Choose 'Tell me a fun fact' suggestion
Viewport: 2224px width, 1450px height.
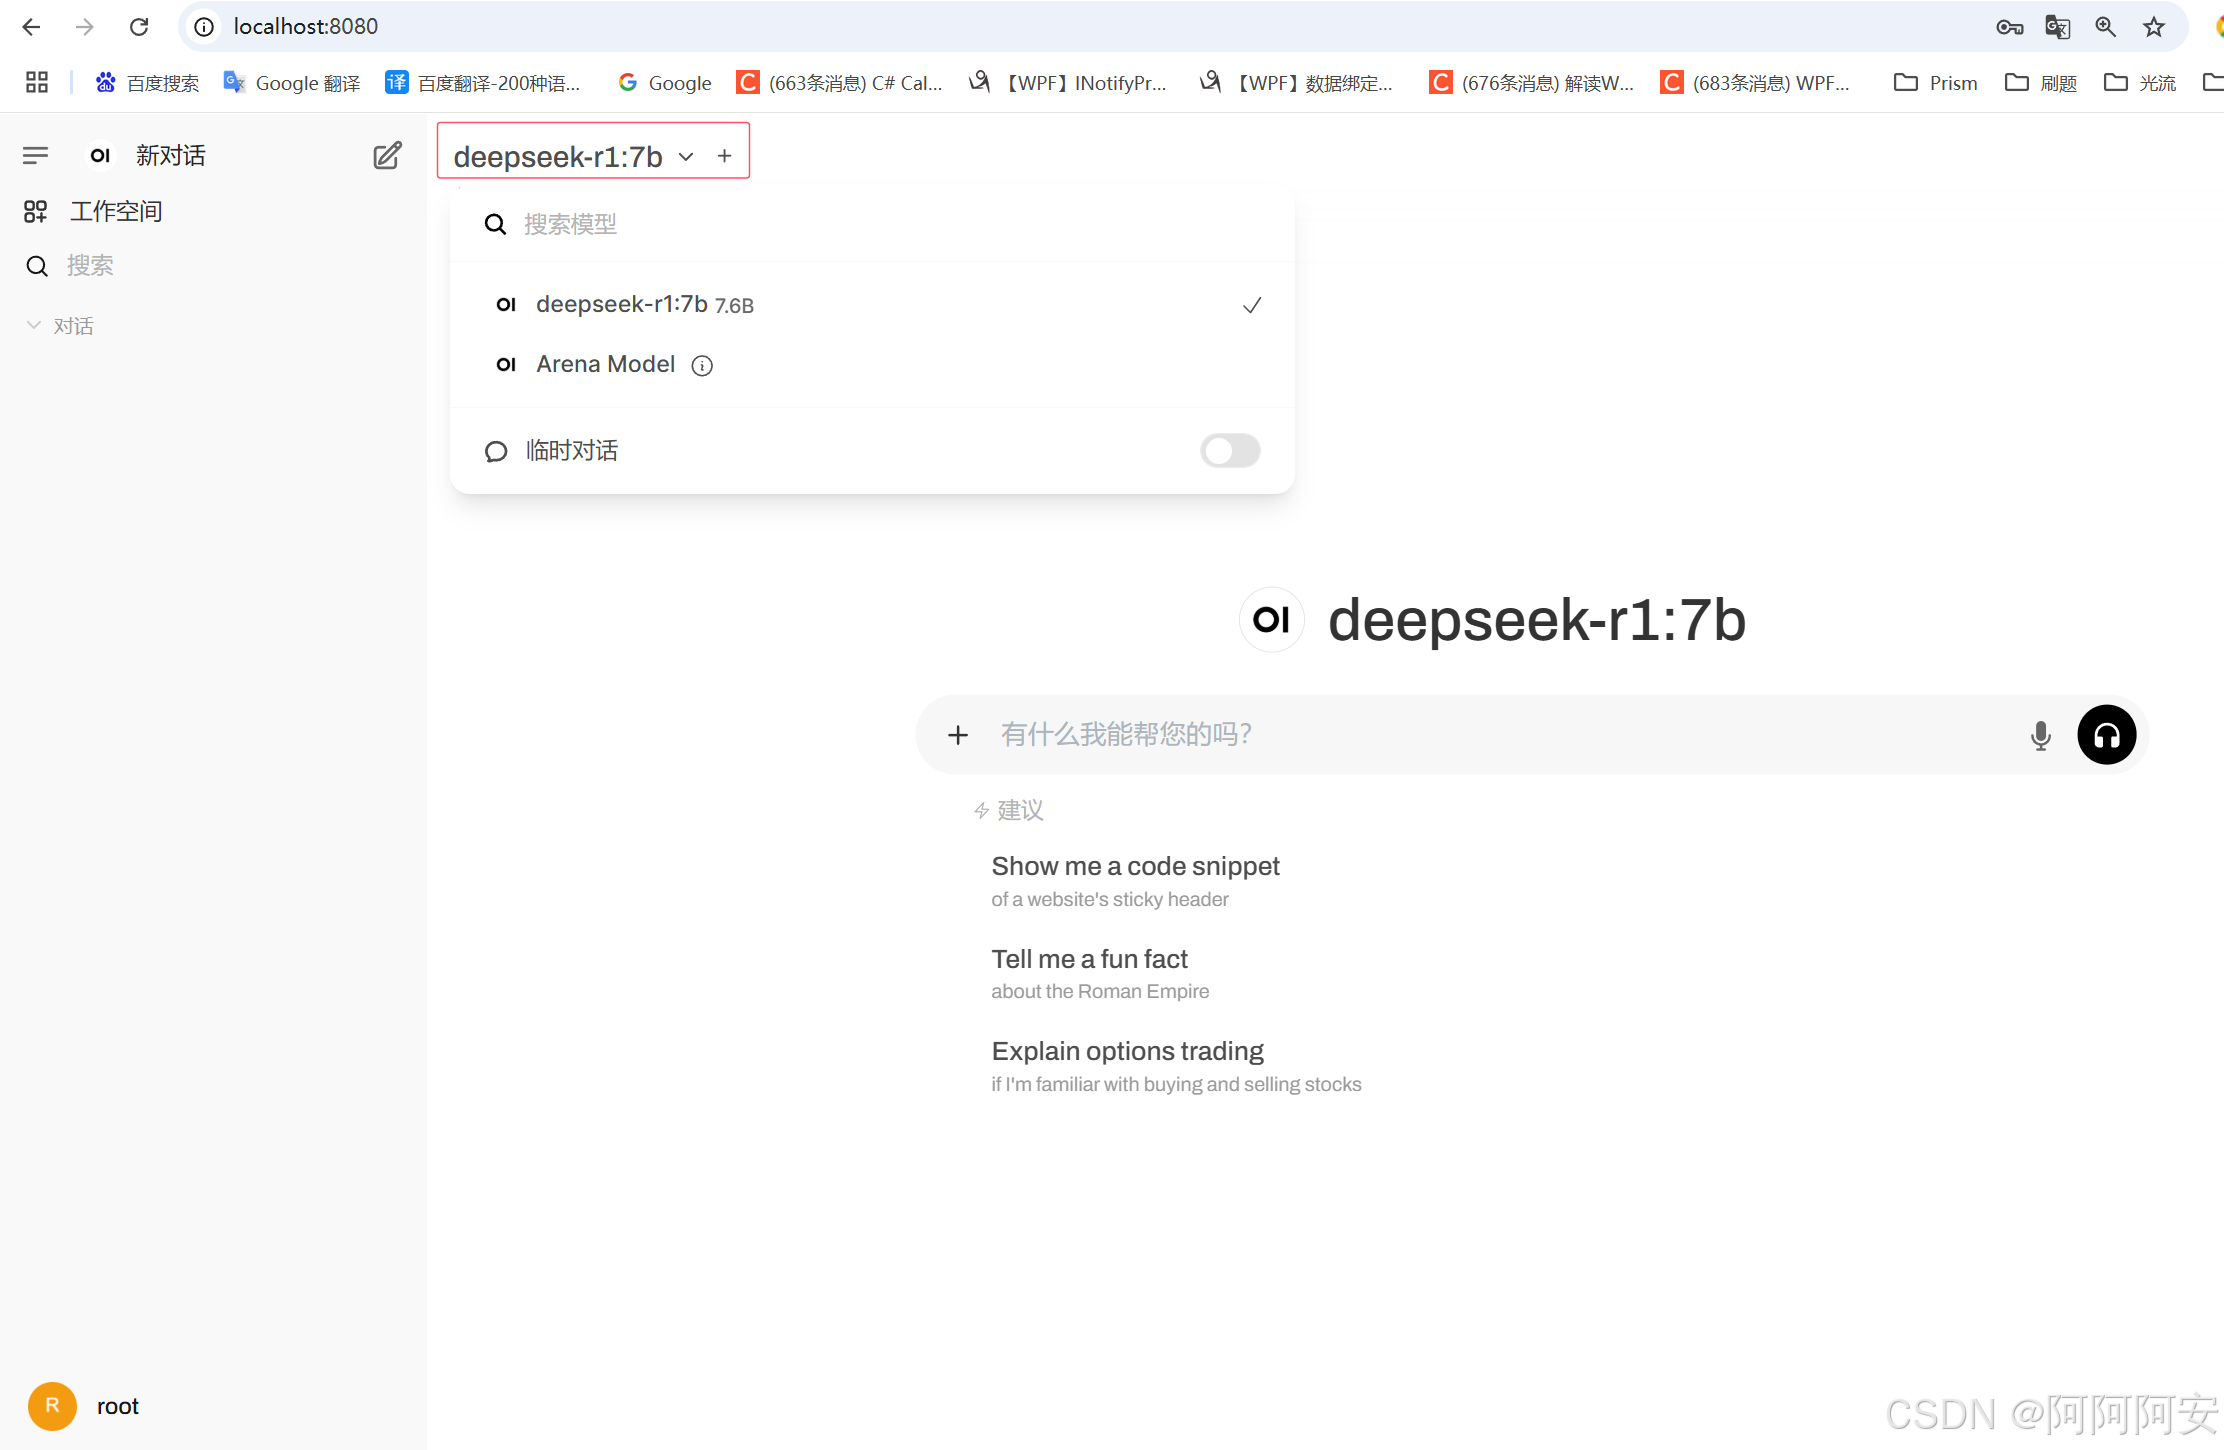1100,974
